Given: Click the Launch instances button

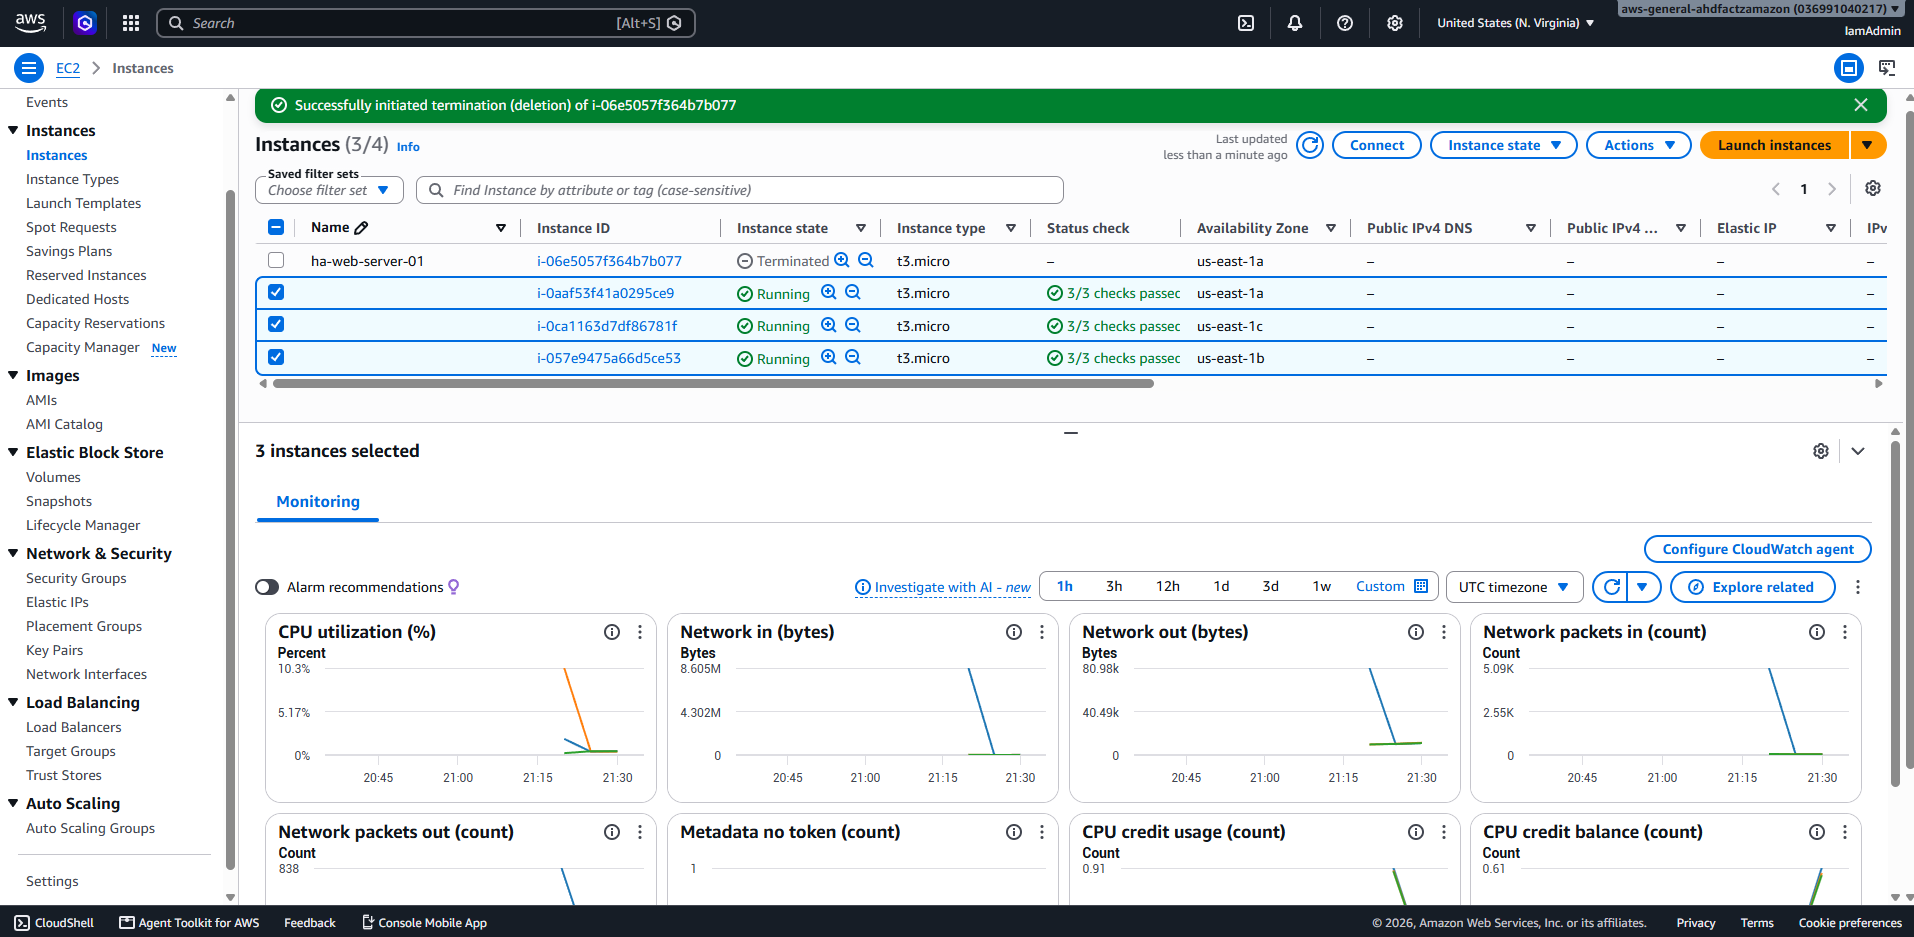Looking at the screenshot, I should 1775,145.
